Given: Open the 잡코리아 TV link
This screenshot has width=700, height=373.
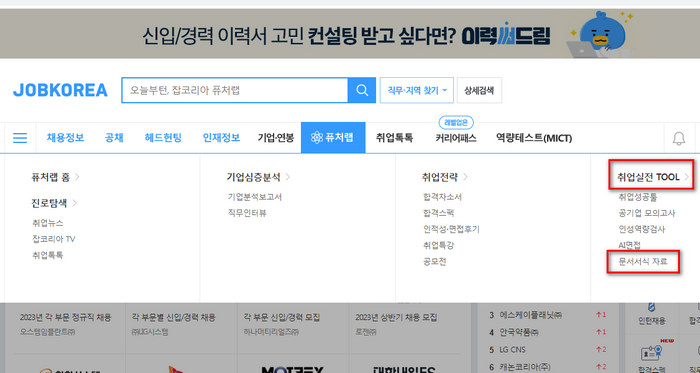Looking at the screenshot, I should pyautogui.click(x=54, y=239).
